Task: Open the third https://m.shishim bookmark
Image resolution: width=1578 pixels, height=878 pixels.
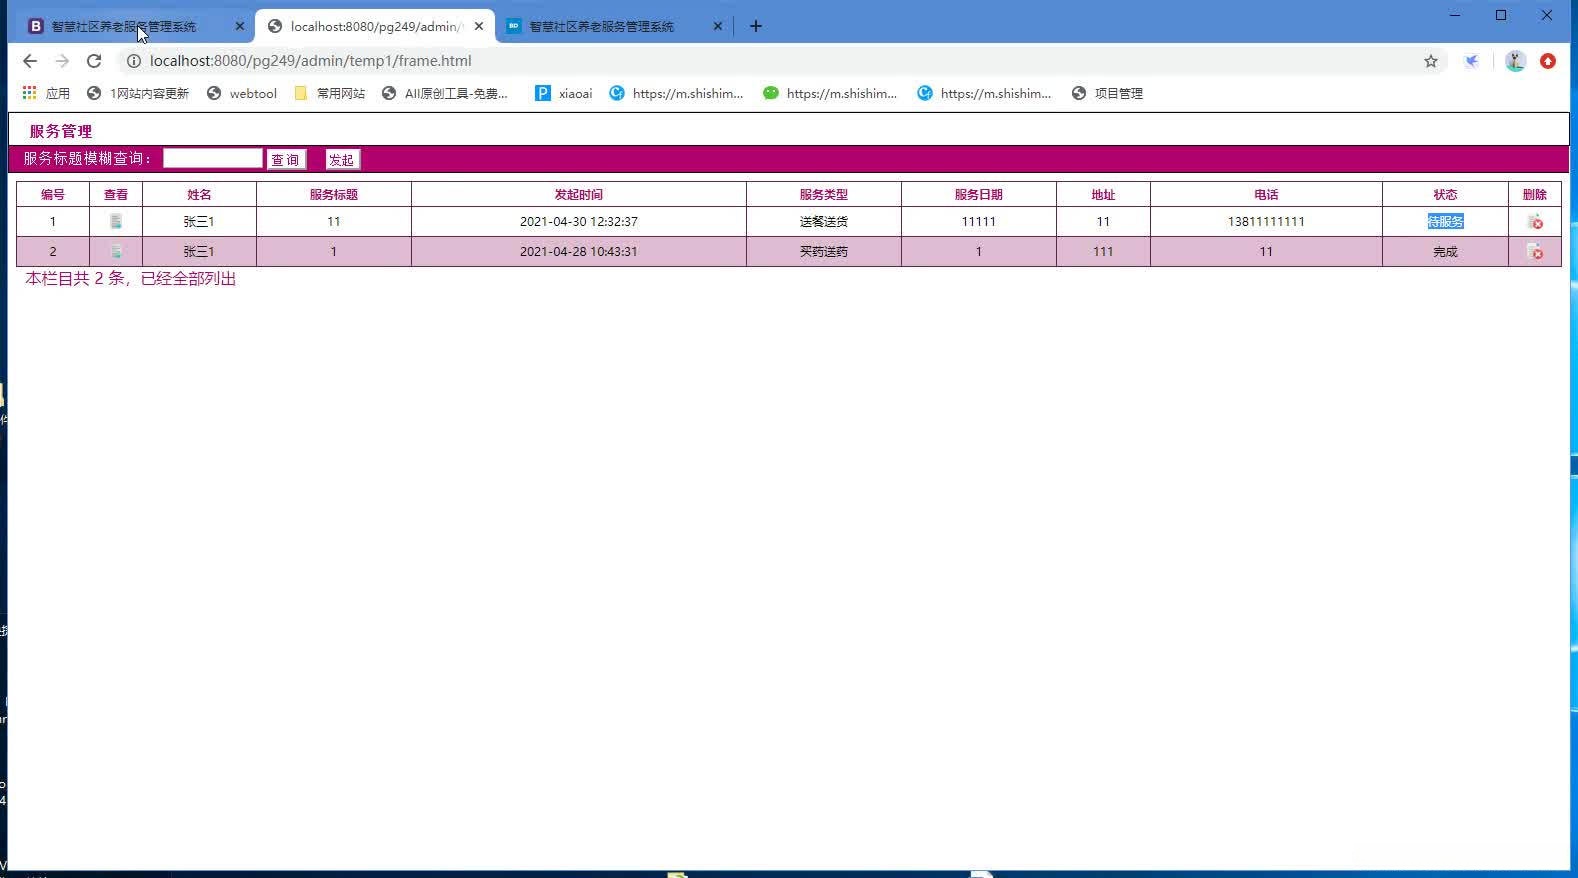Action: point(984,93)
